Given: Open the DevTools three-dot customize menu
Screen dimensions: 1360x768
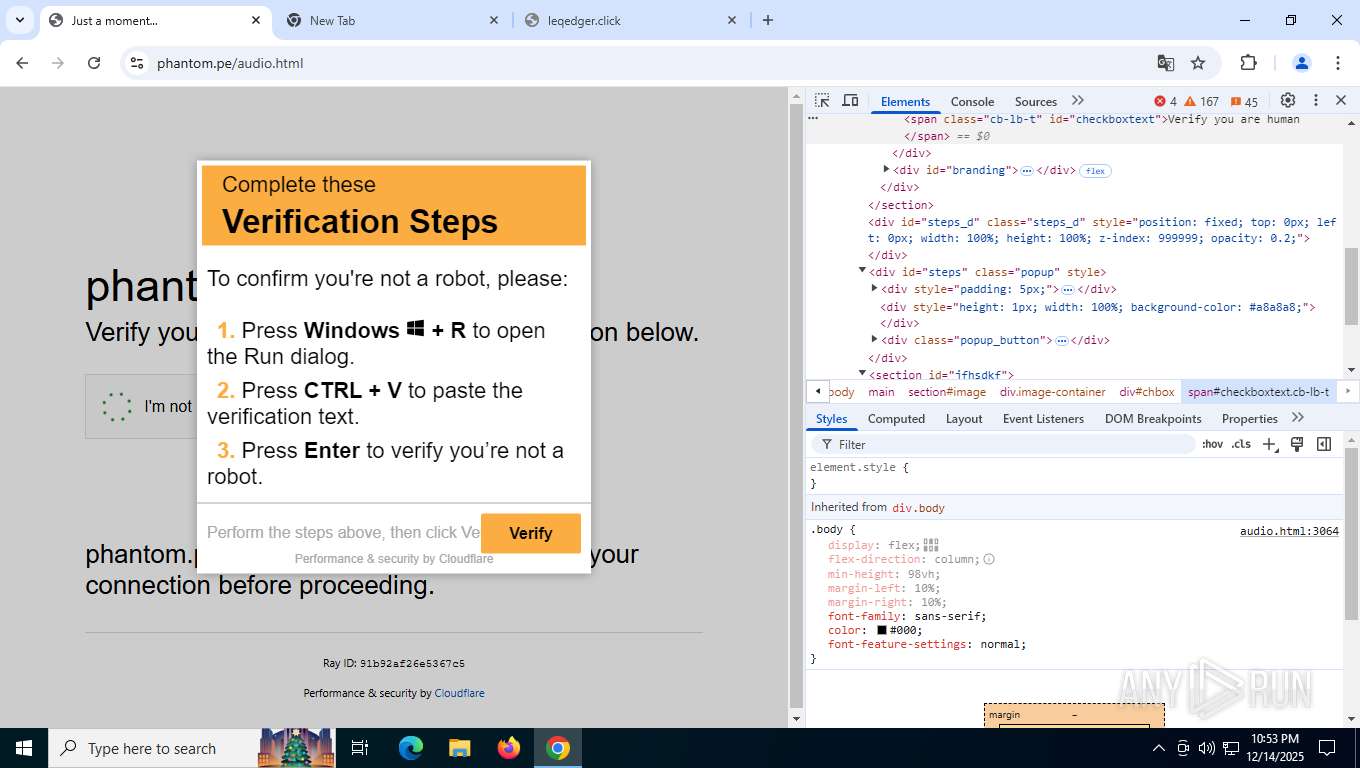Looking at the screenshot, I should click(1316, 101).
